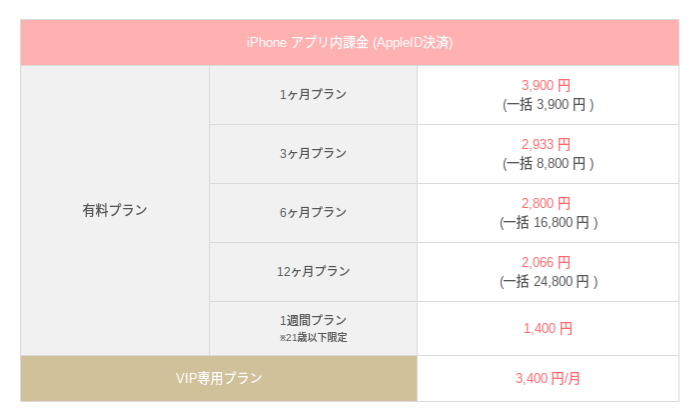Screen dimensions: 697x419
Task: Choose the 12ヶ月プラン row label
Action: pos(313,271)
